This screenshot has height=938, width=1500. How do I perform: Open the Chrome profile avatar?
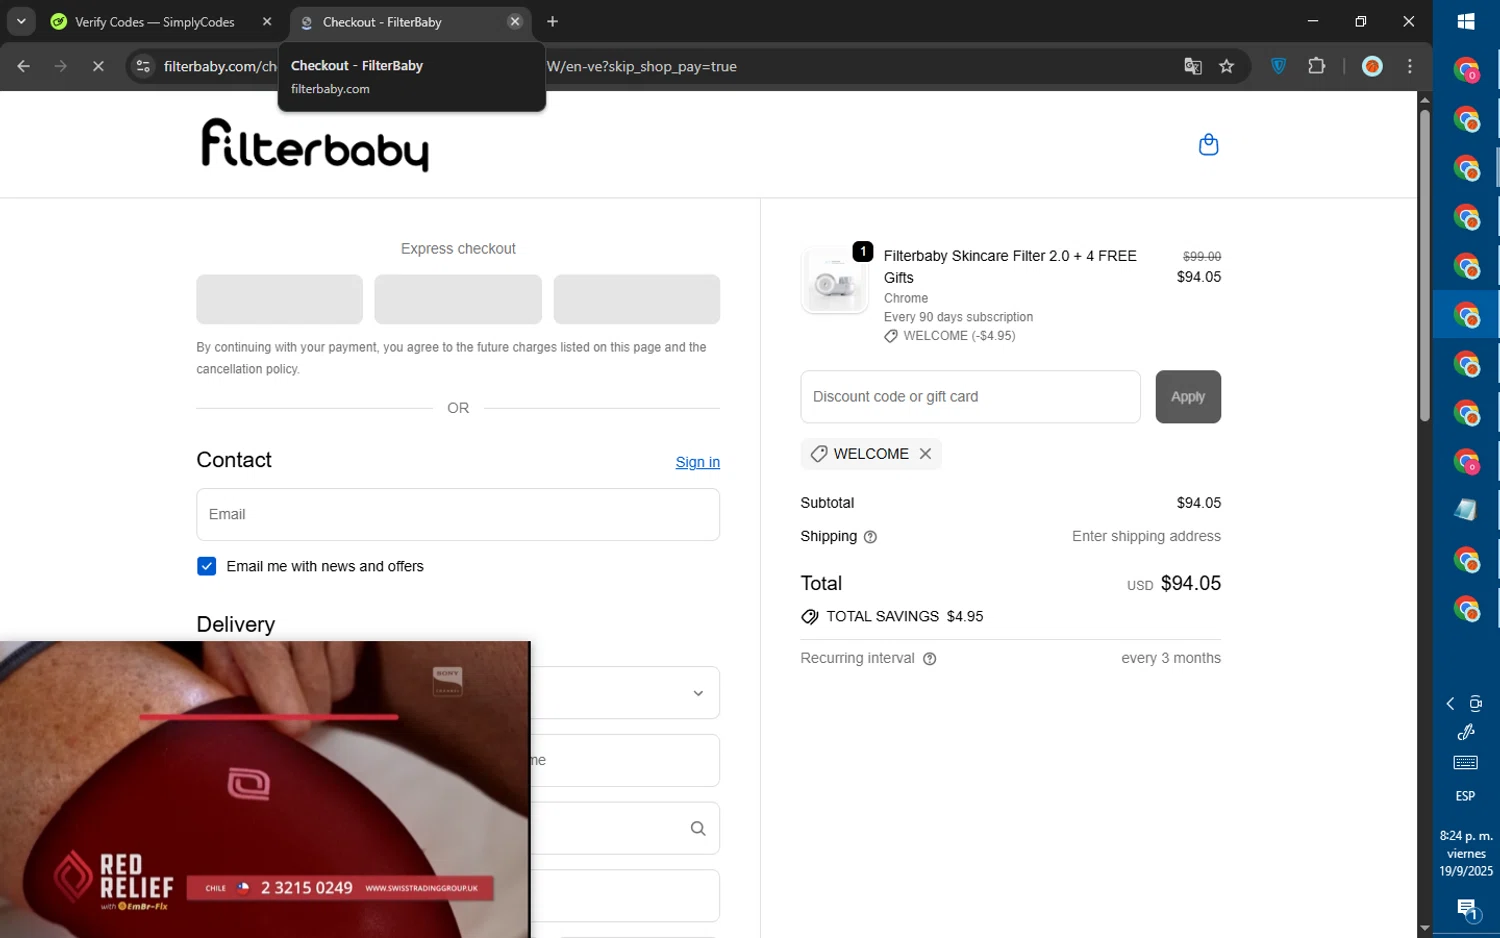[x=1372, y=67]
